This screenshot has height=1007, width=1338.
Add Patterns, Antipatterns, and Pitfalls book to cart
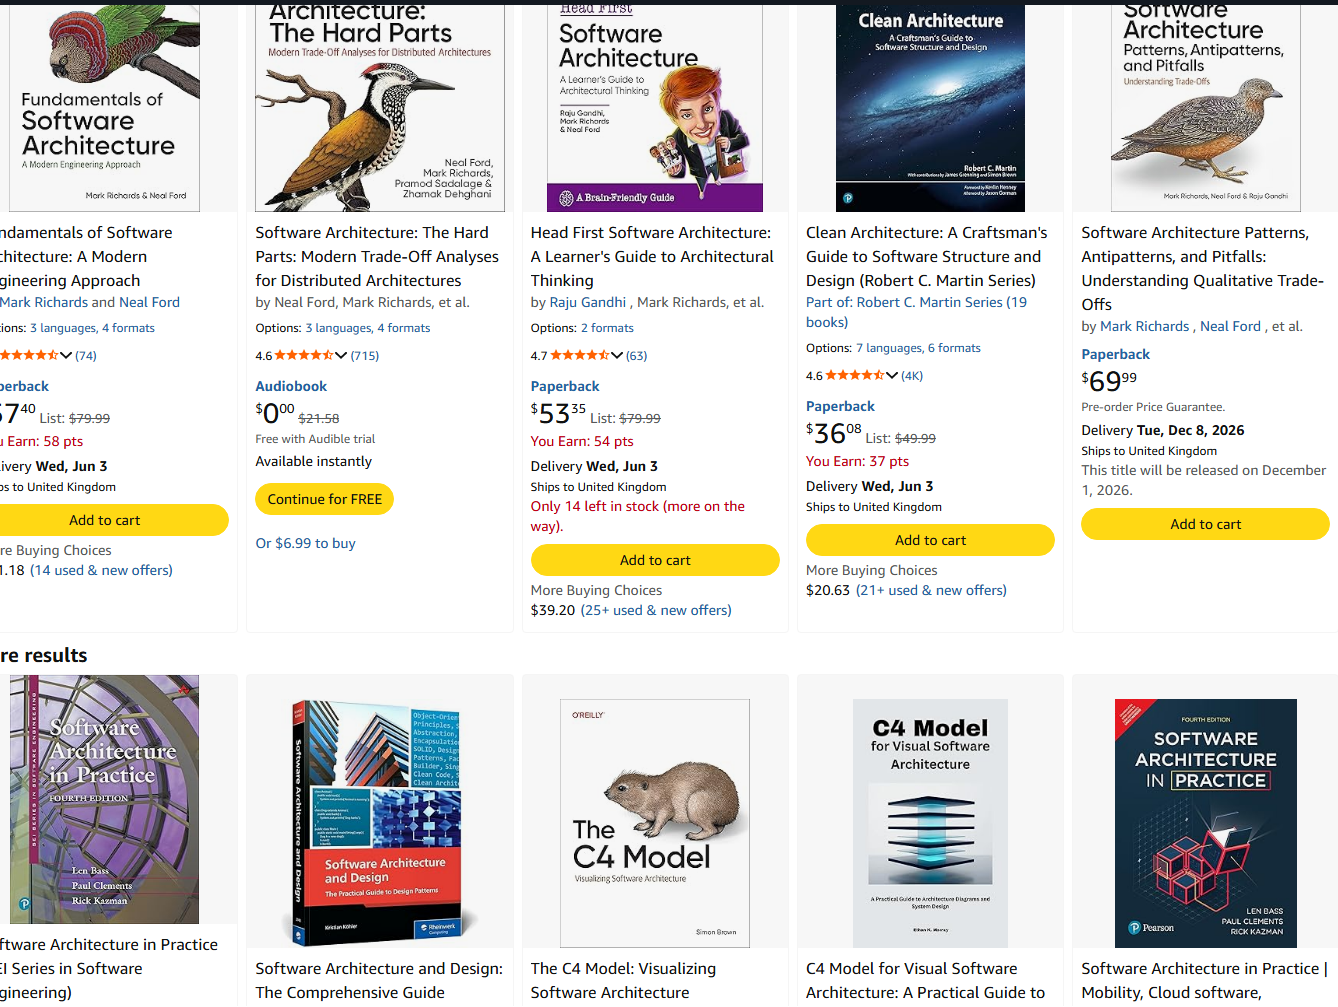point(1205,524)
